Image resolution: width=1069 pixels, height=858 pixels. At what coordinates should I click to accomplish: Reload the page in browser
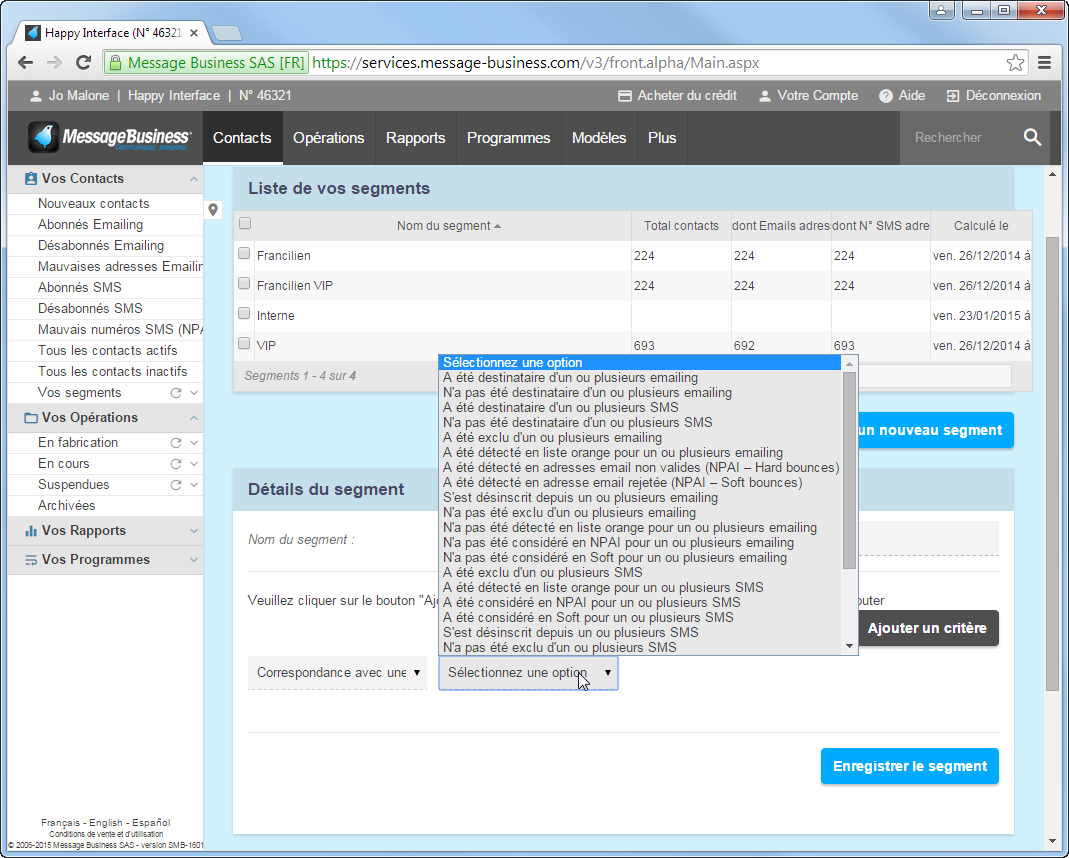(82, 63)
